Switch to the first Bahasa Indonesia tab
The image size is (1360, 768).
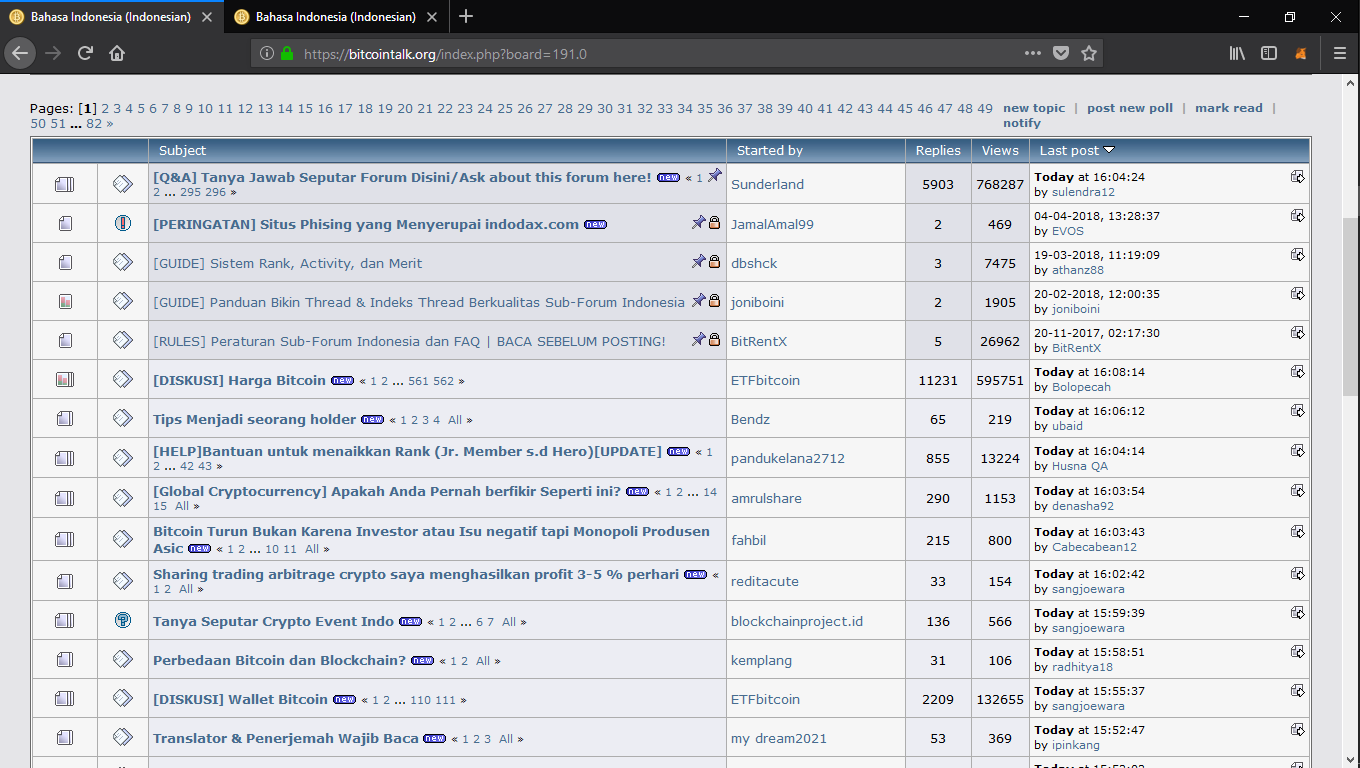[x=111, y=16]
